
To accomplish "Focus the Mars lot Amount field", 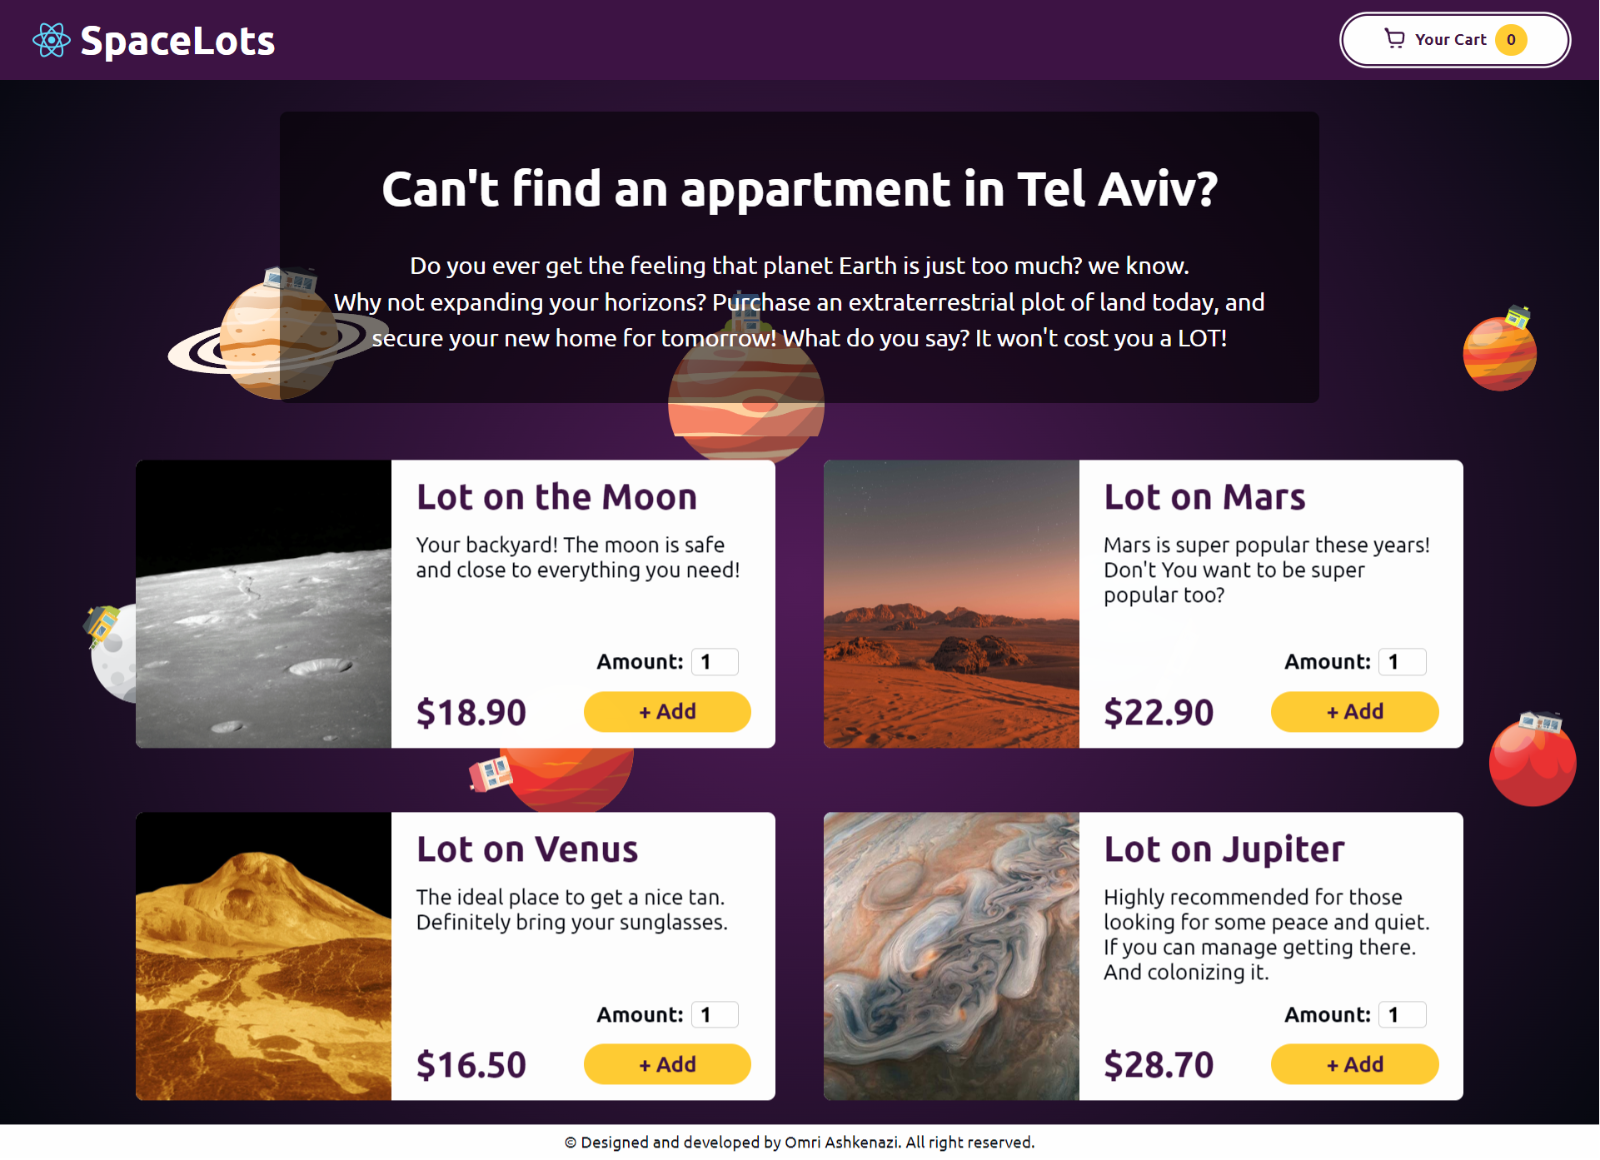I will (x=1403, y=662).
